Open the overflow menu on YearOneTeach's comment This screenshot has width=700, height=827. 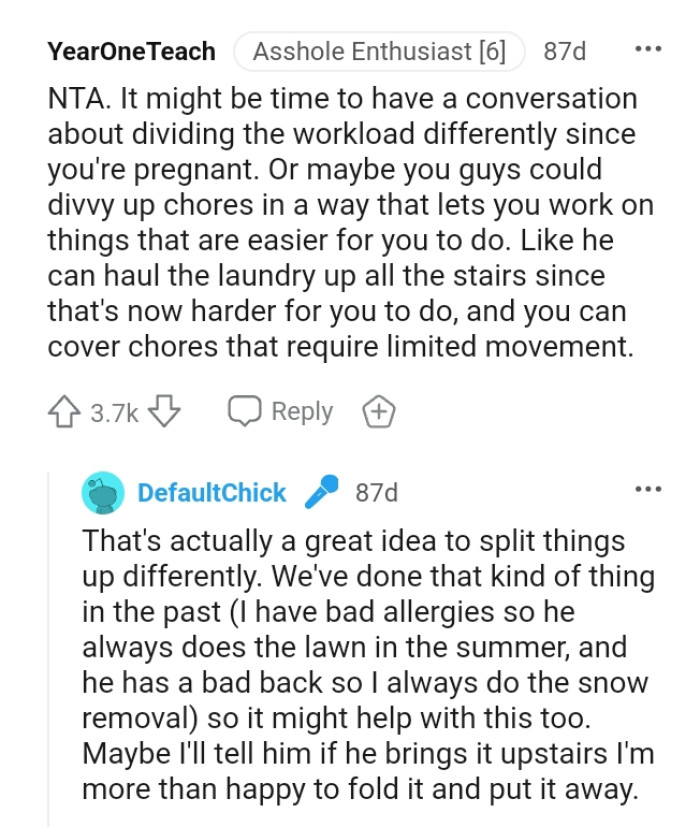648,49
